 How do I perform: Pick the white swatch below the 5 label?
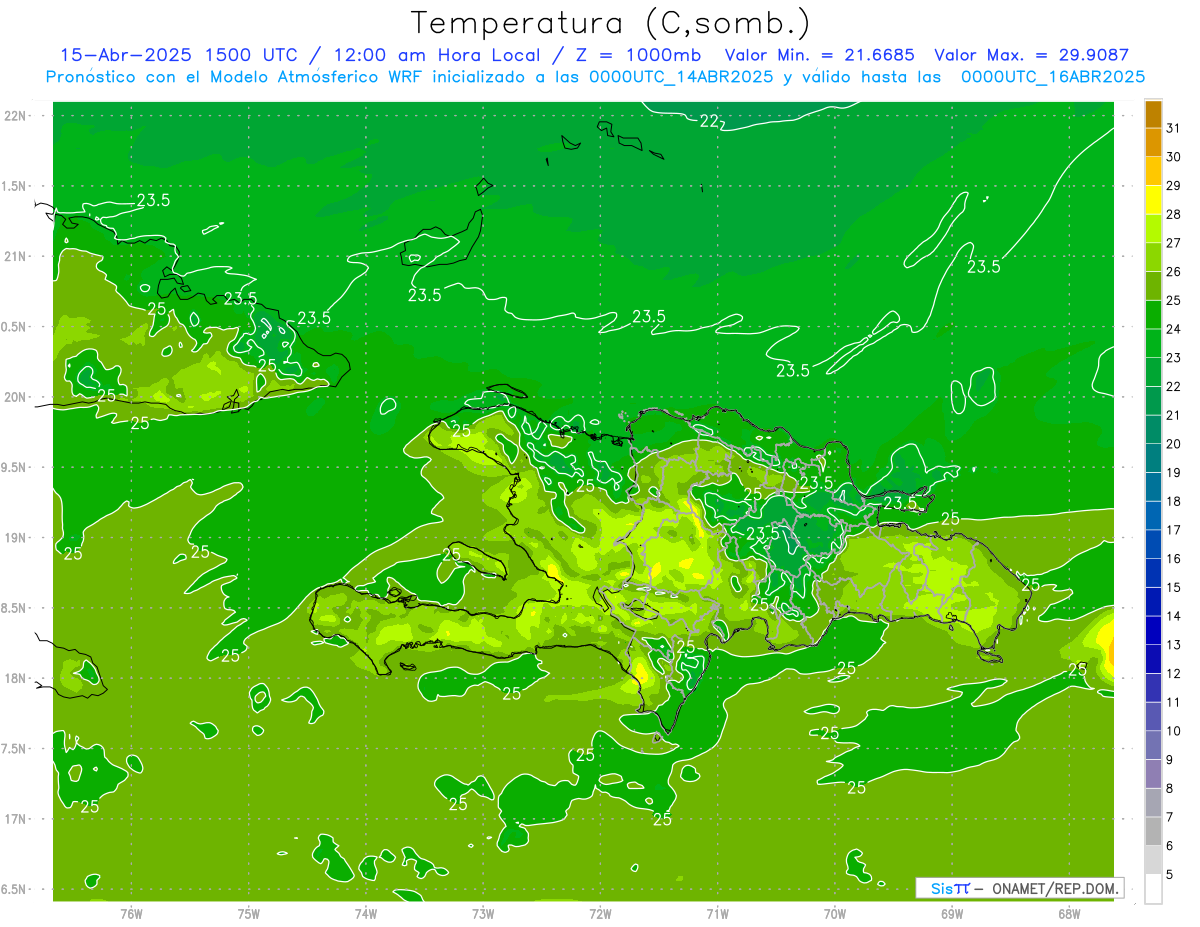tap(1153, 888)
